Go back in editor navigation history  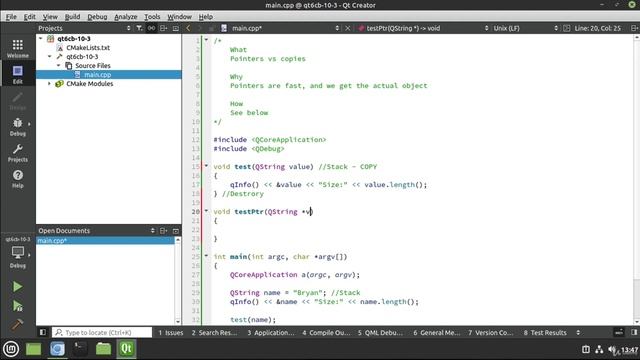click(x=188, y=28)
